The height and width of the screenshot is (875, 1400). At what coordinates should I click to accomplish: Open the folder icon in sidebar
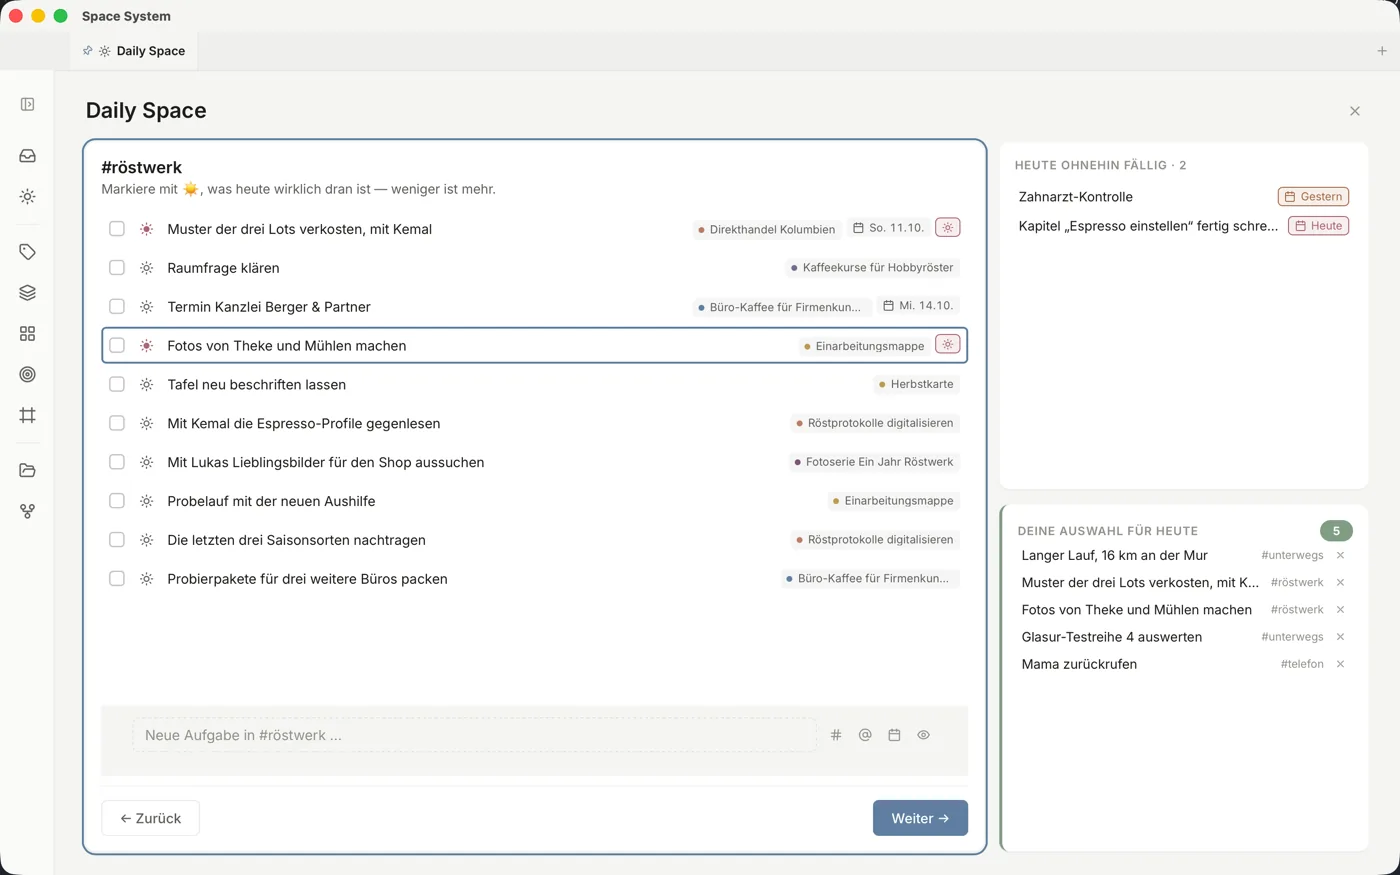click(x=27, y=470)
